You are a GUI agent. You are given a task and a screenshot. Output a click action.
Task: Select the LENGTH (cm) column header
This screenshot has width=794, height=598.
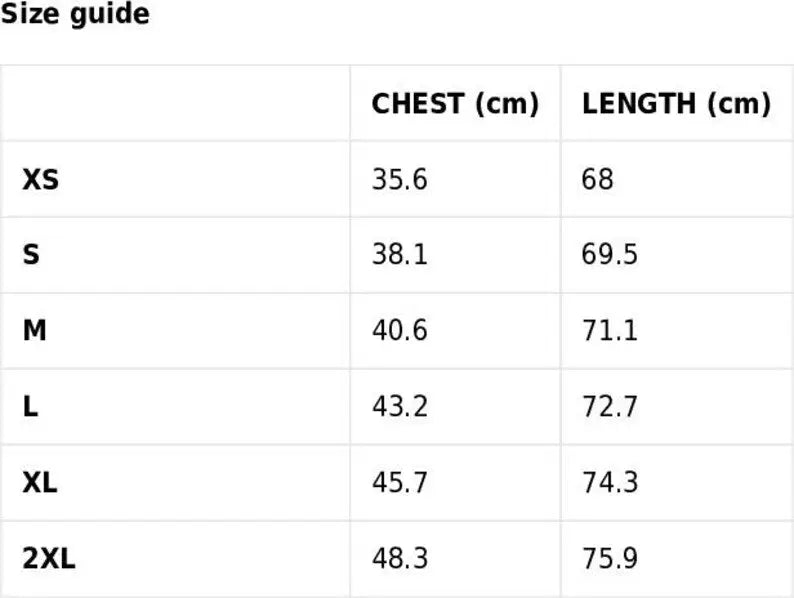[x=677, y=104]
